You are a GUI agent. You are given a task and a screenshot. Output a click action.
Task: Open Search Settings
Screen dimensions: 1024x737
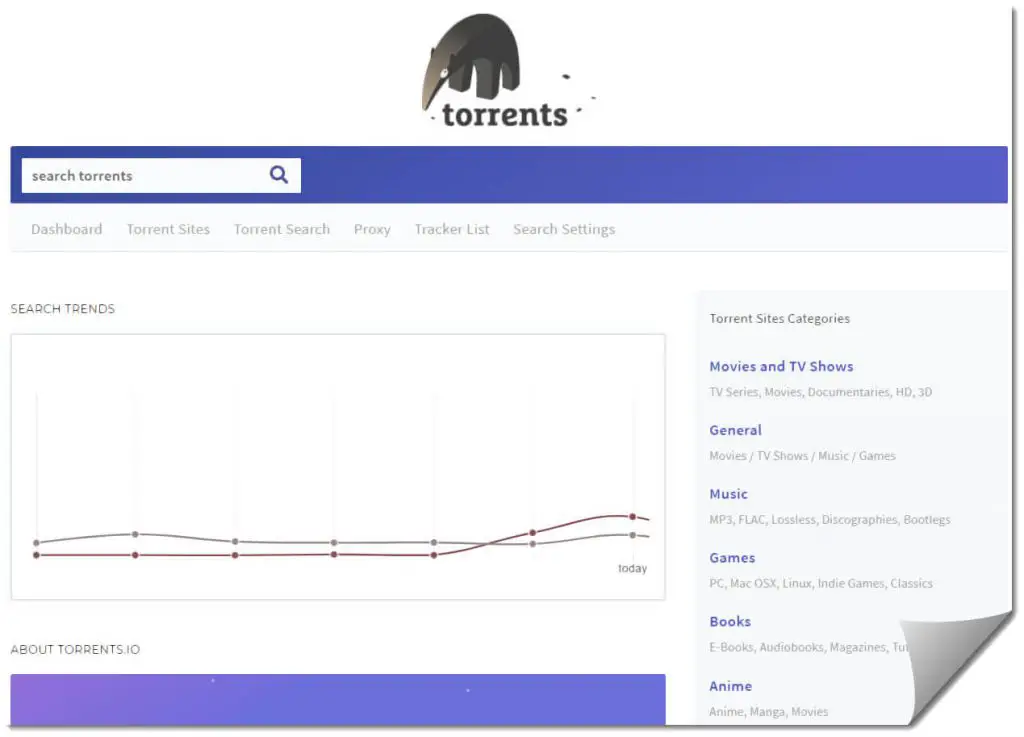click(563, 229)
